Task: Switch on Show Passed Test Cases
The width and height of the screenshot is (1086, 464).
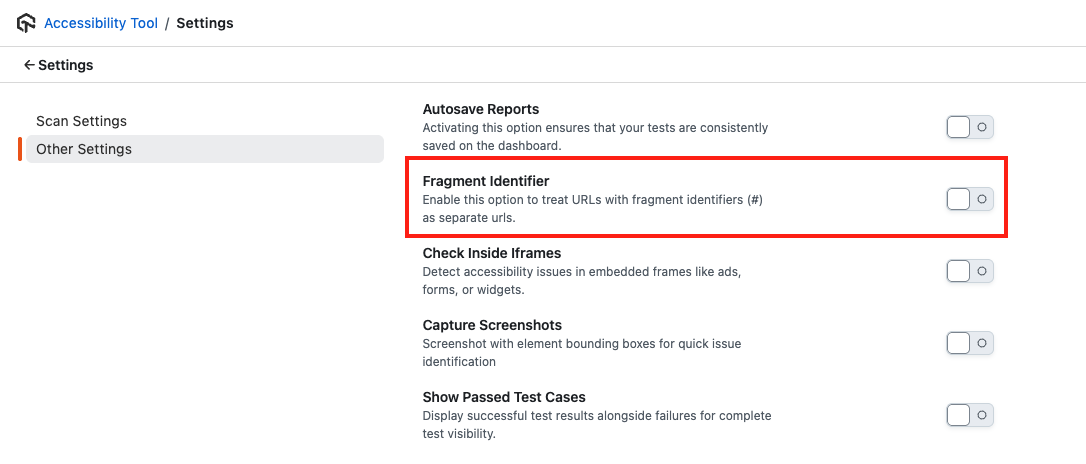Action: pyautogui.click(x=969, y=415)
